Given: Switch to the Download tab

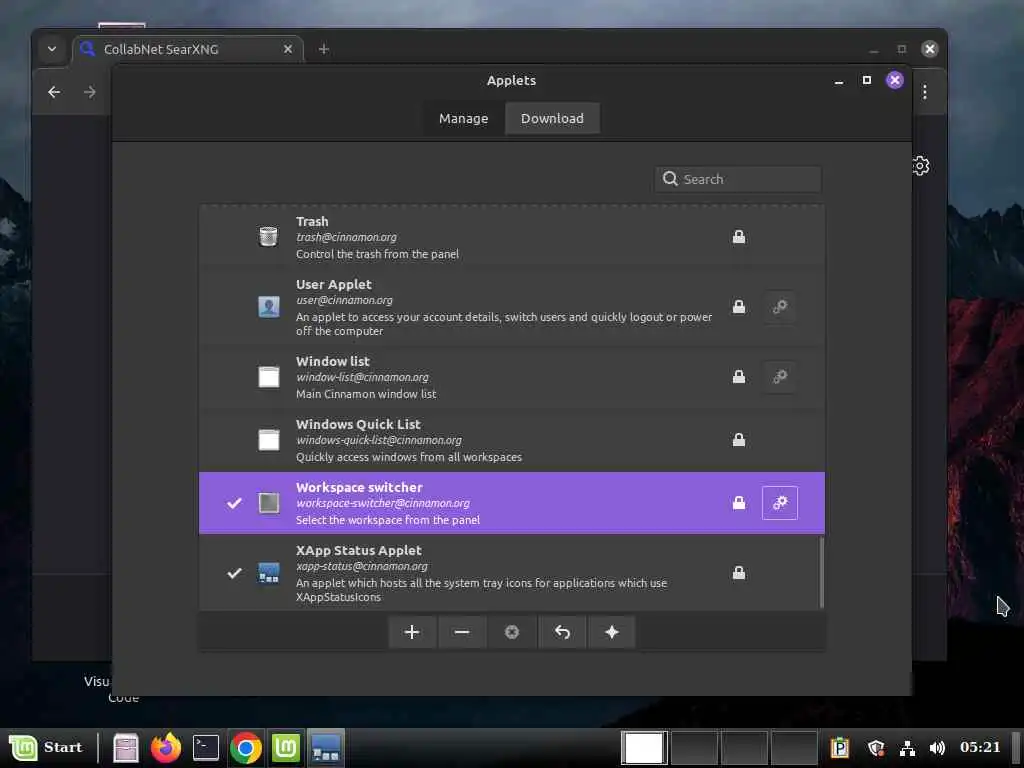Looking at the screenshot, I should pos(552,118).
